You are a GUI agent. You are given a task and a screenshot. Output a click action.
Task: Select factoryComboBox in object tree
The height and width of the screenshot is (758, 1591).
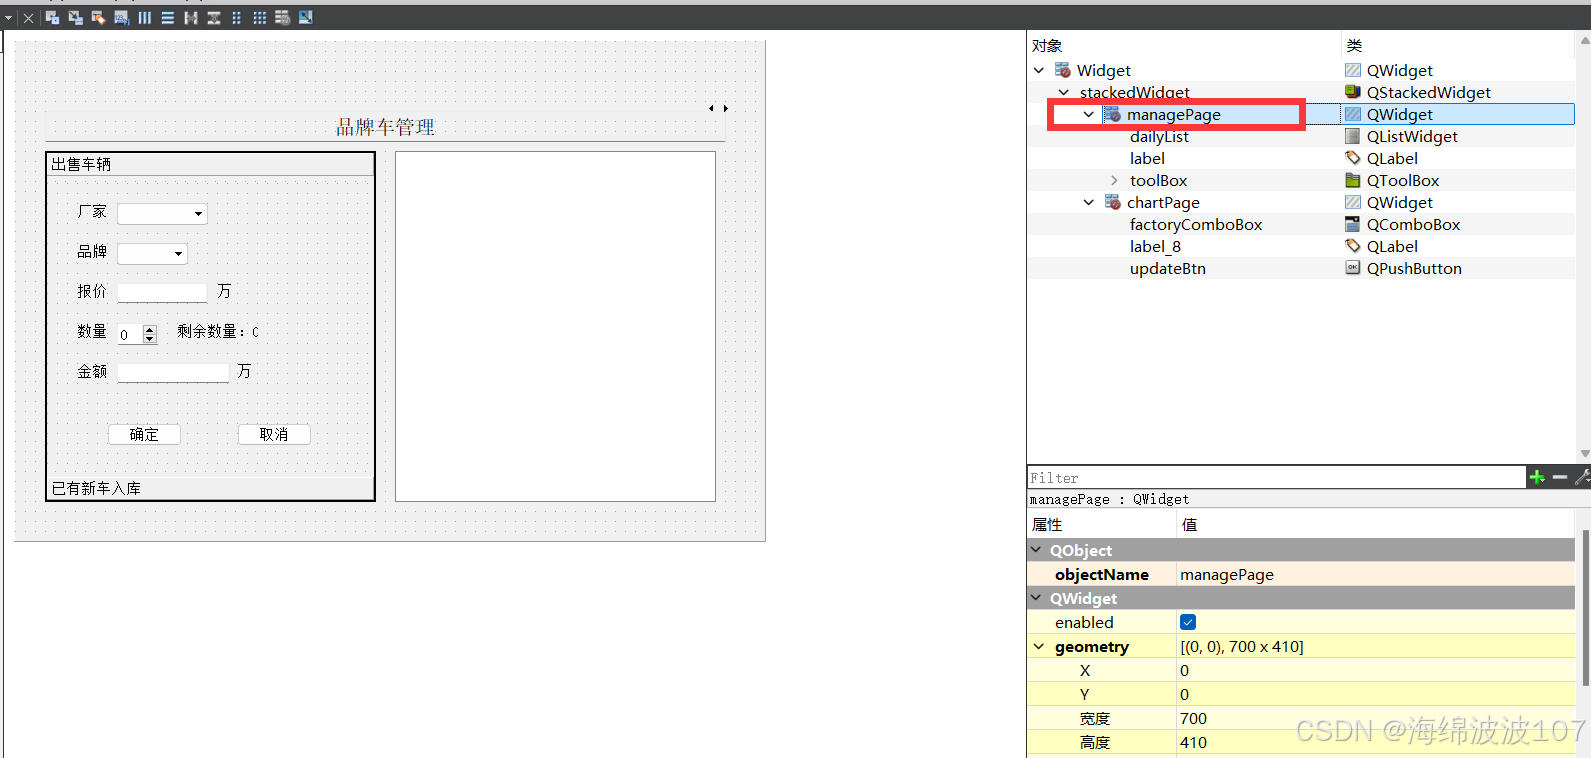tap(1196, 224)
